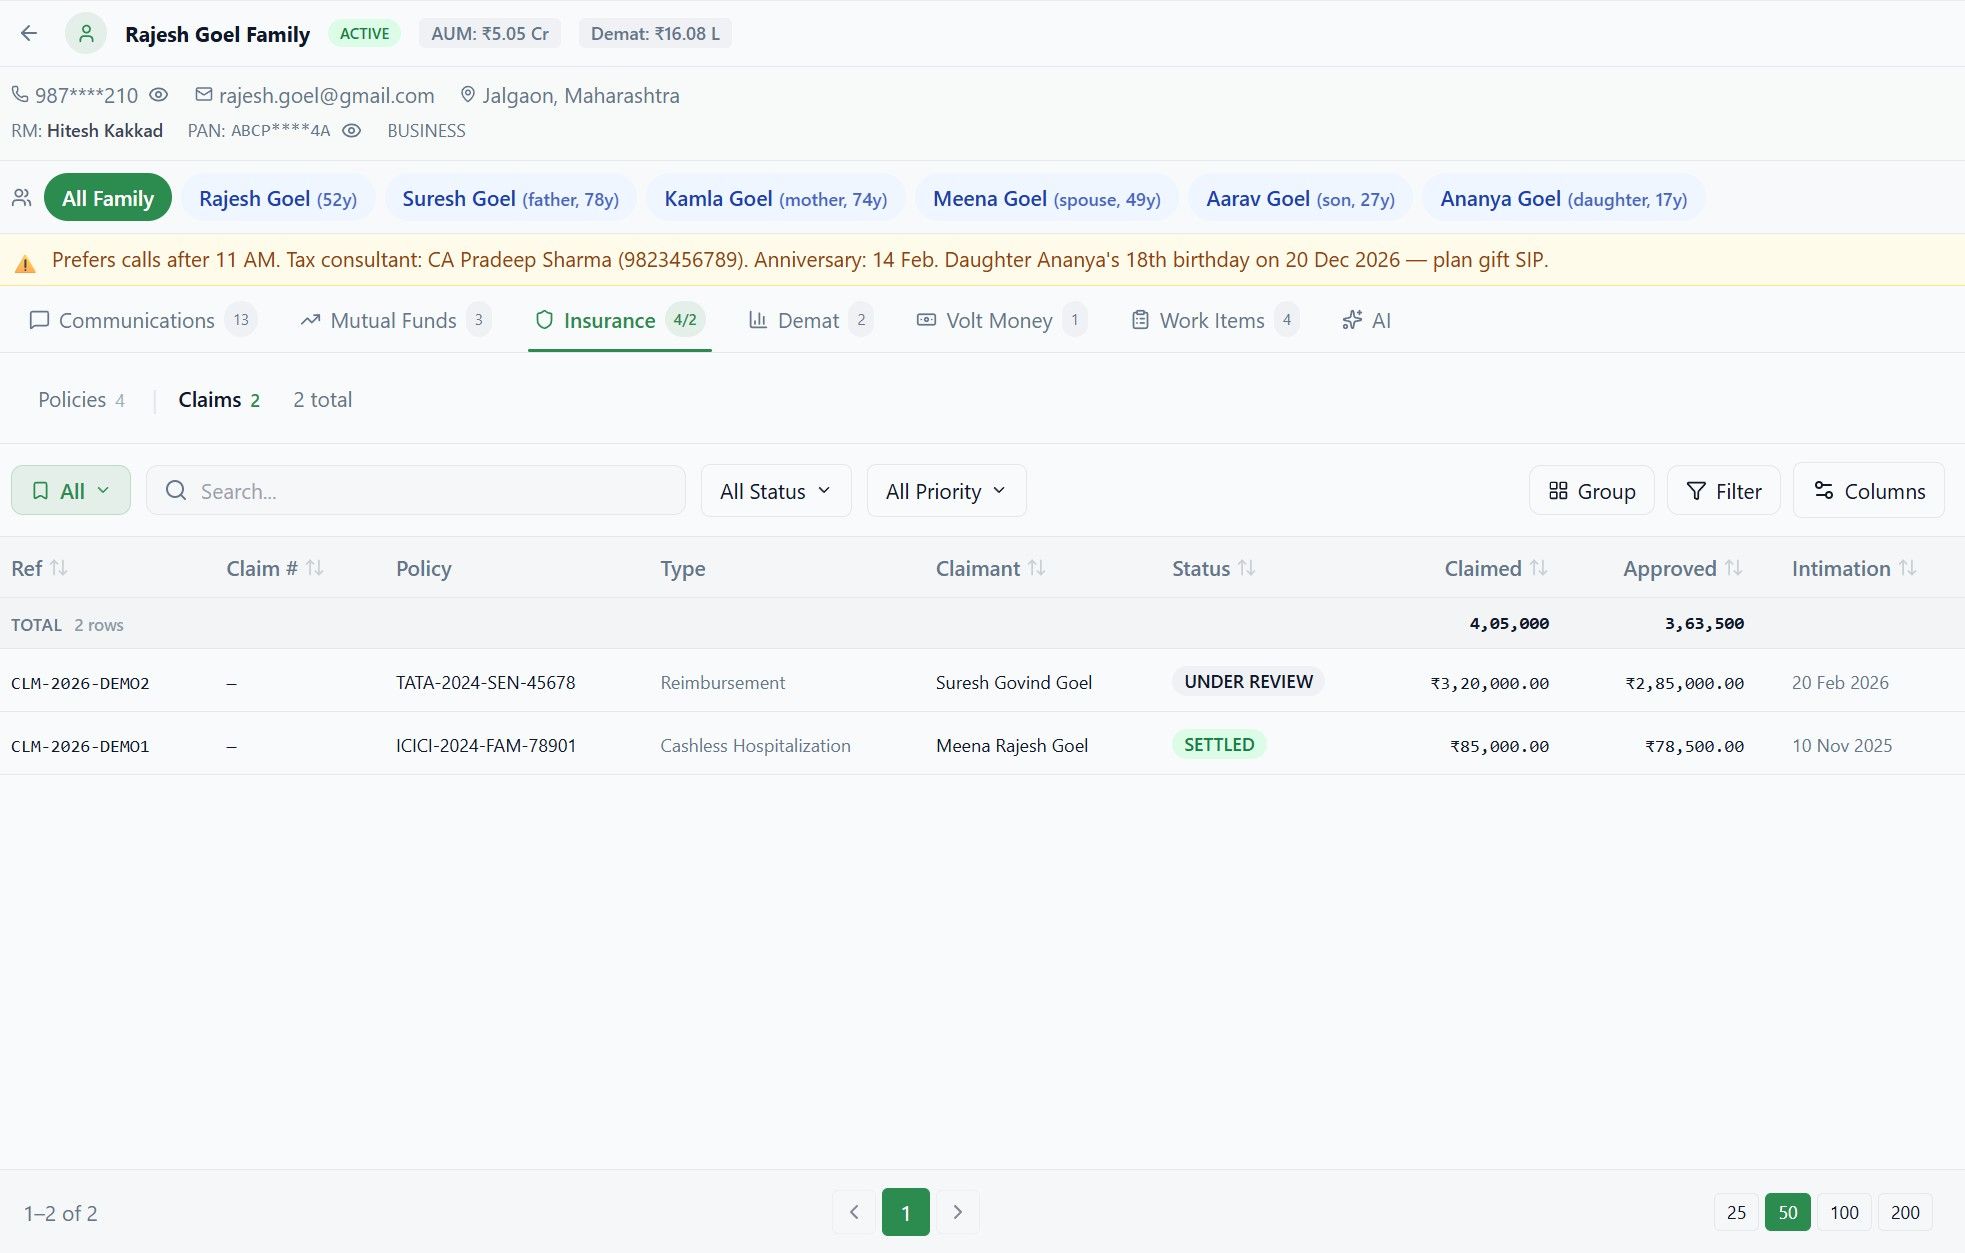Click the back arrow at top left
The height and width of the screenshot is (1253, 1965).
click(29, 32)
